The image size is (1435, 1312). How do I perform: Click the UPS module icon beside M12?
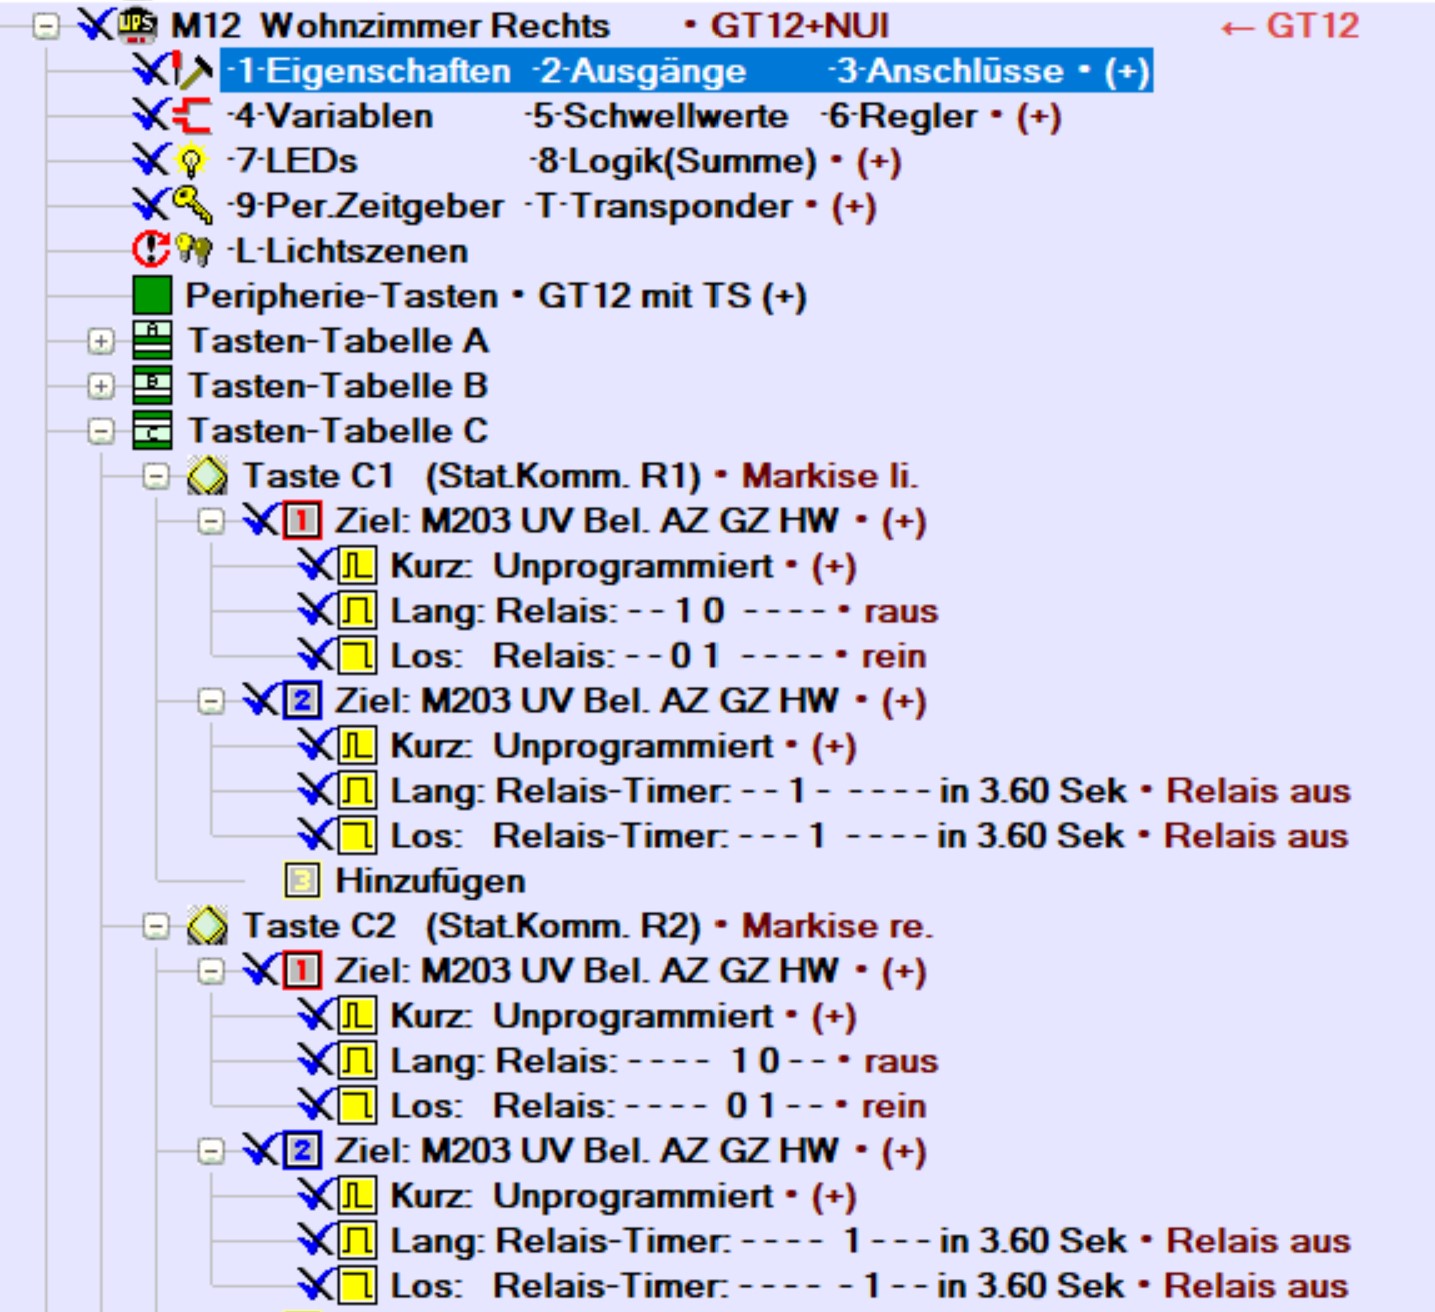click(138, 25)
